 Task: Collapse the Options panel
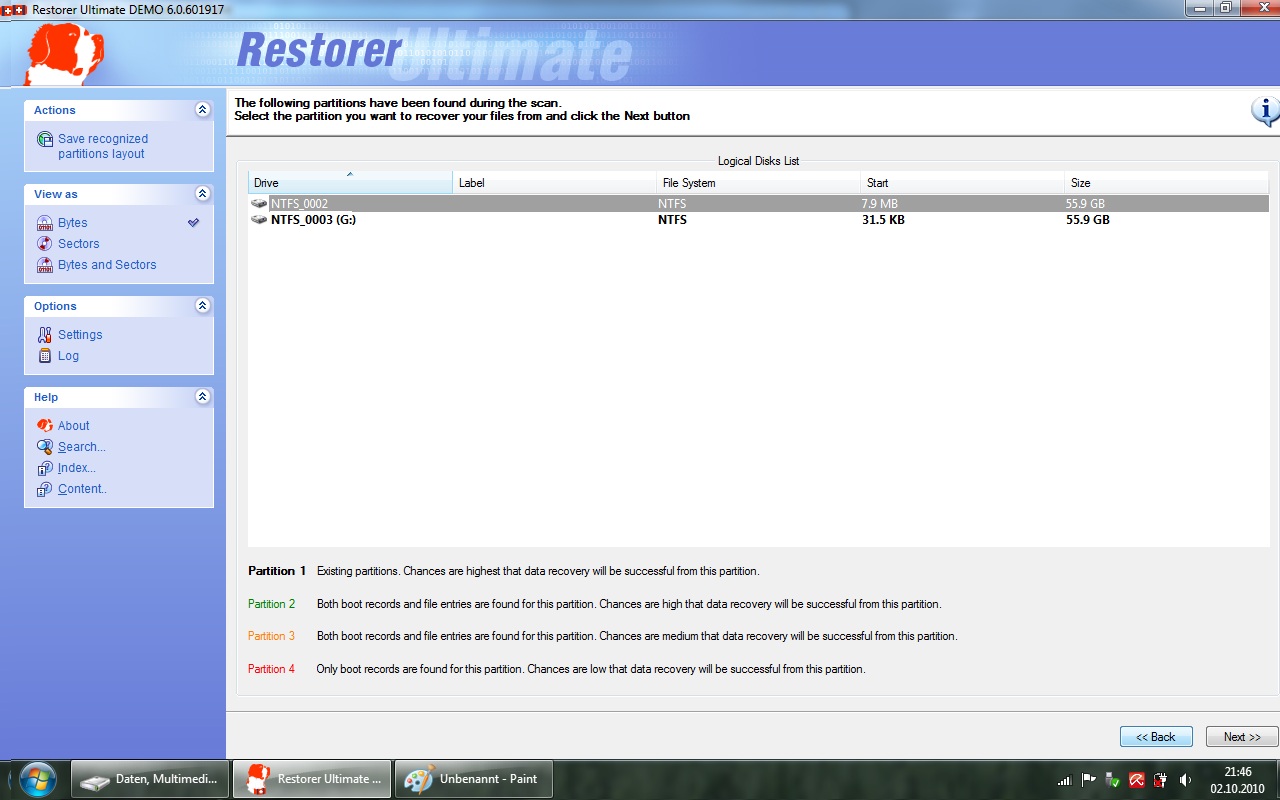coord(203,306)
